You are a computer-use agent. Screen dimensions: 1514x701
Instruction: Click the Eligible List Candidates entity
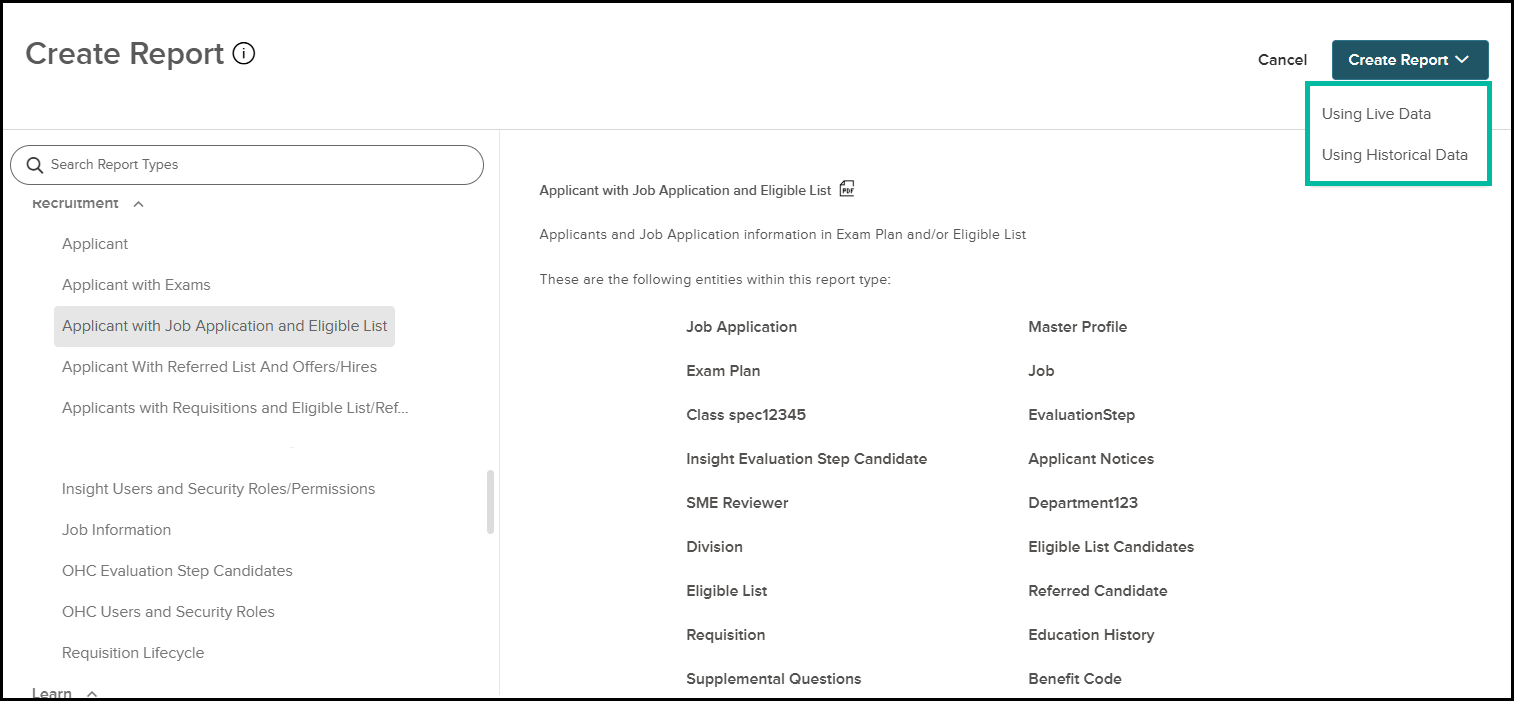coord(1111,547)
